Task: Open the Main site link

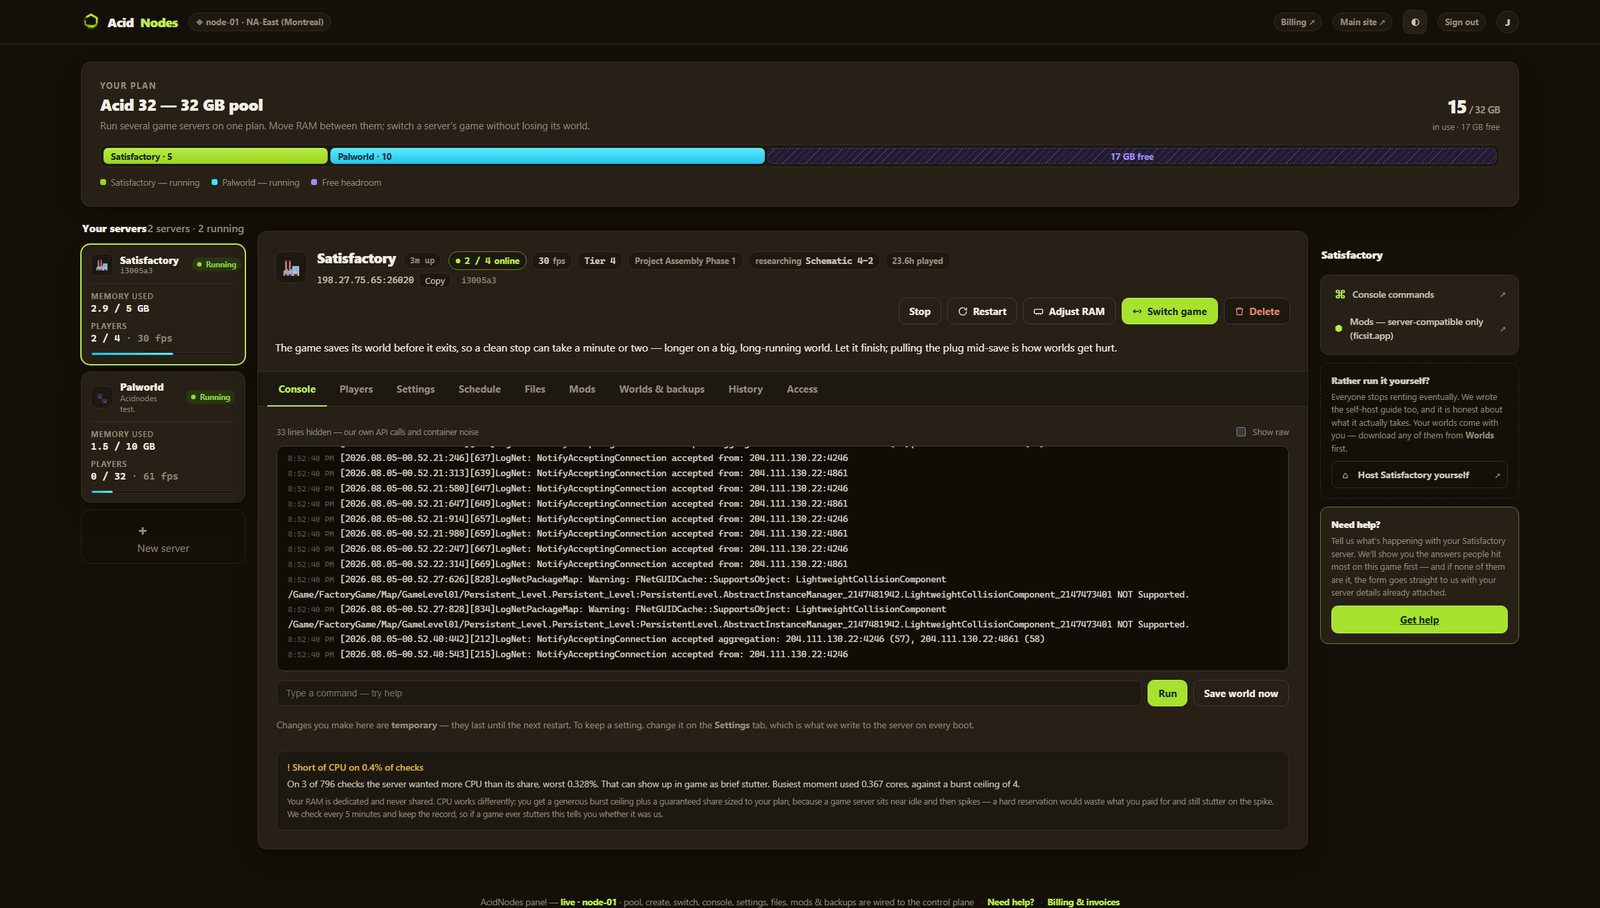Action: (1362, 22)
